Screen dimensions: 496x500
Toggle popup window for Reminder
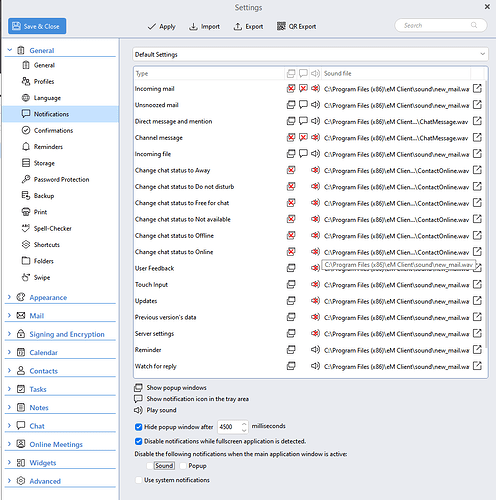(x=291, y=350)
